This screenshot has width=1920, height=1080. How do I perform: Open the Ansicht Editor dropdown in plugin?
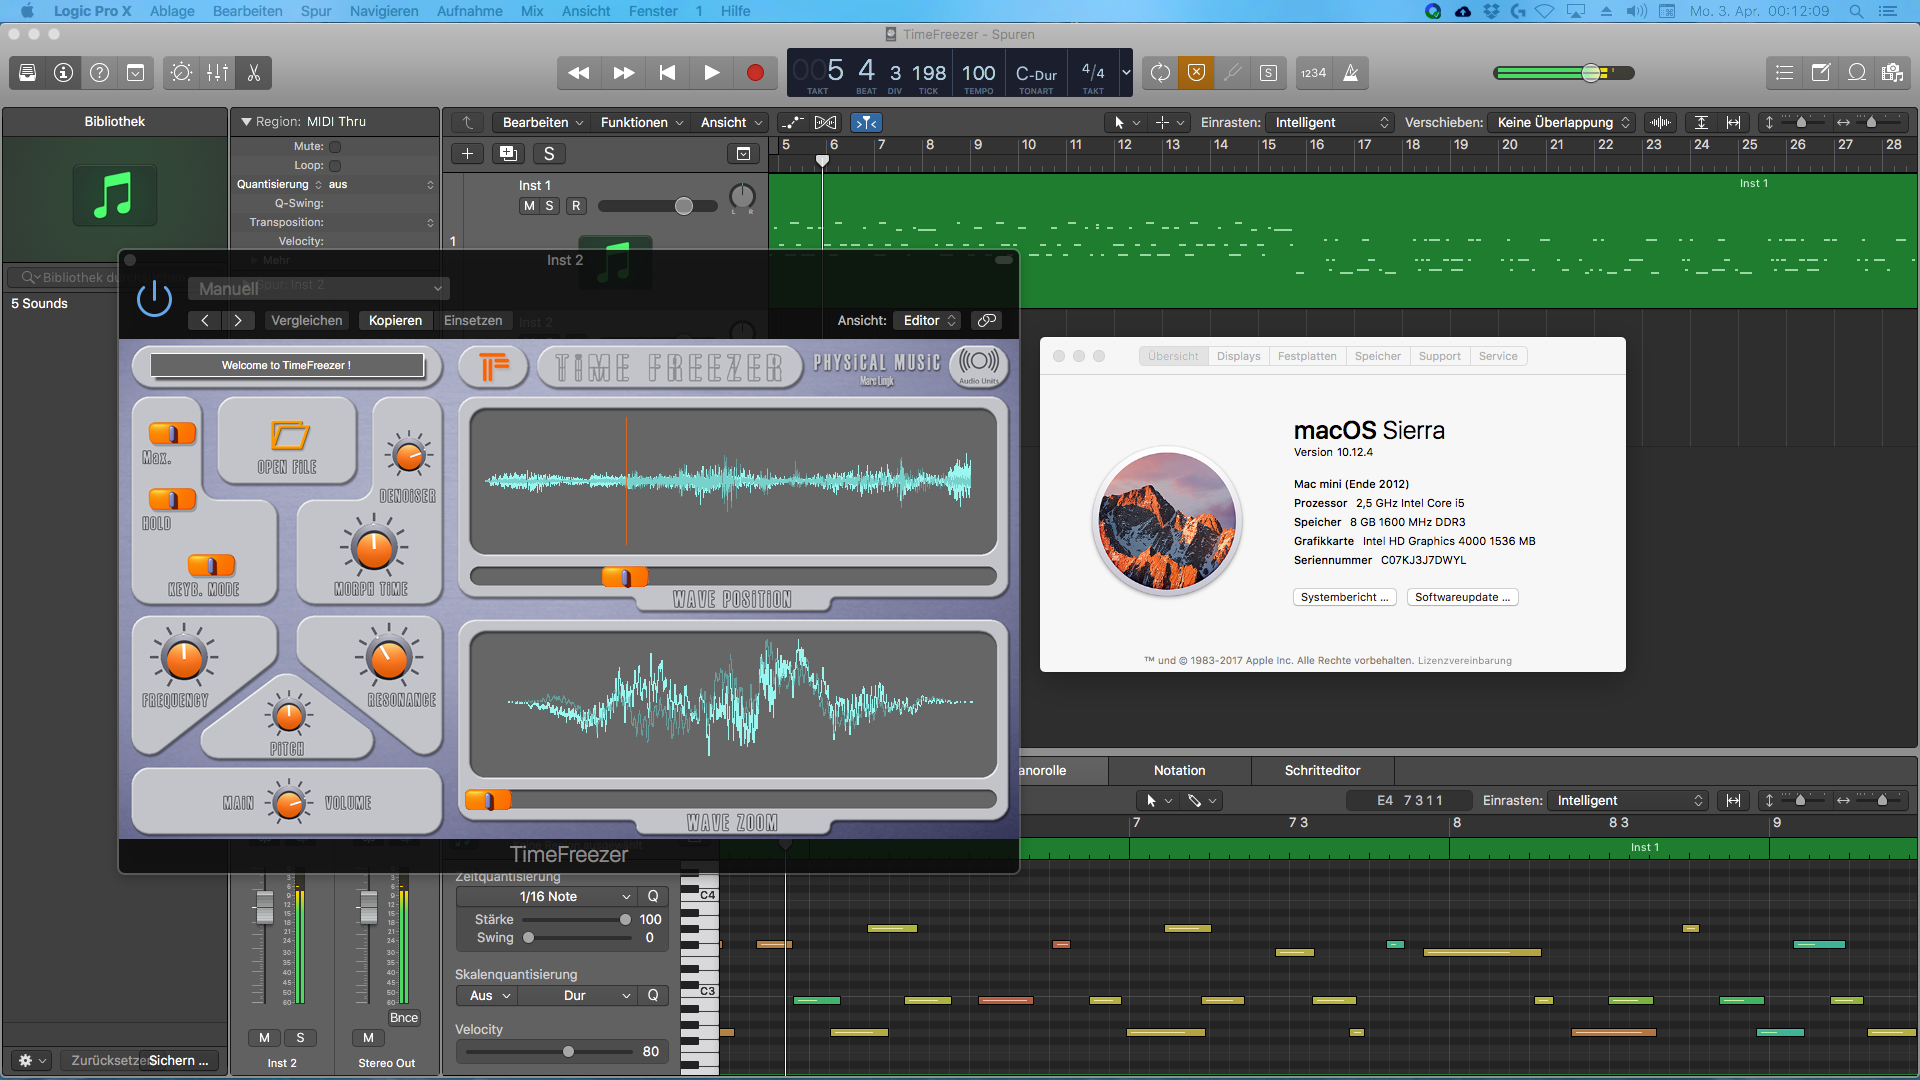929,320
